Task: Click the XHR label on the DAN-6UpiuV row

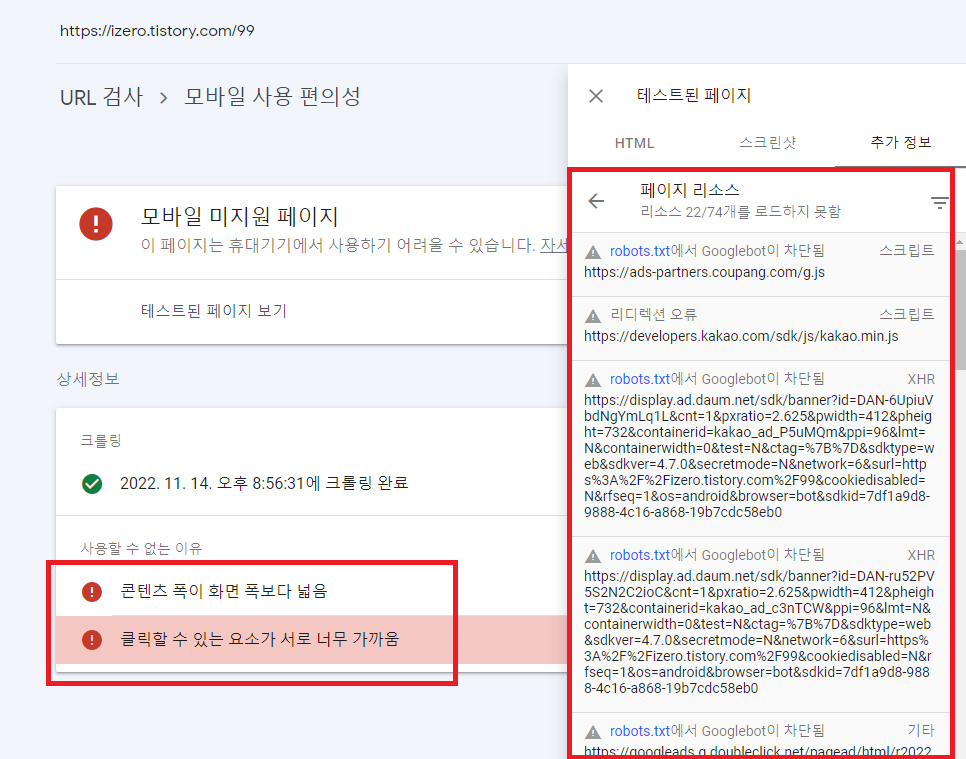Action: pyautogui.click(x=921, y=379)
